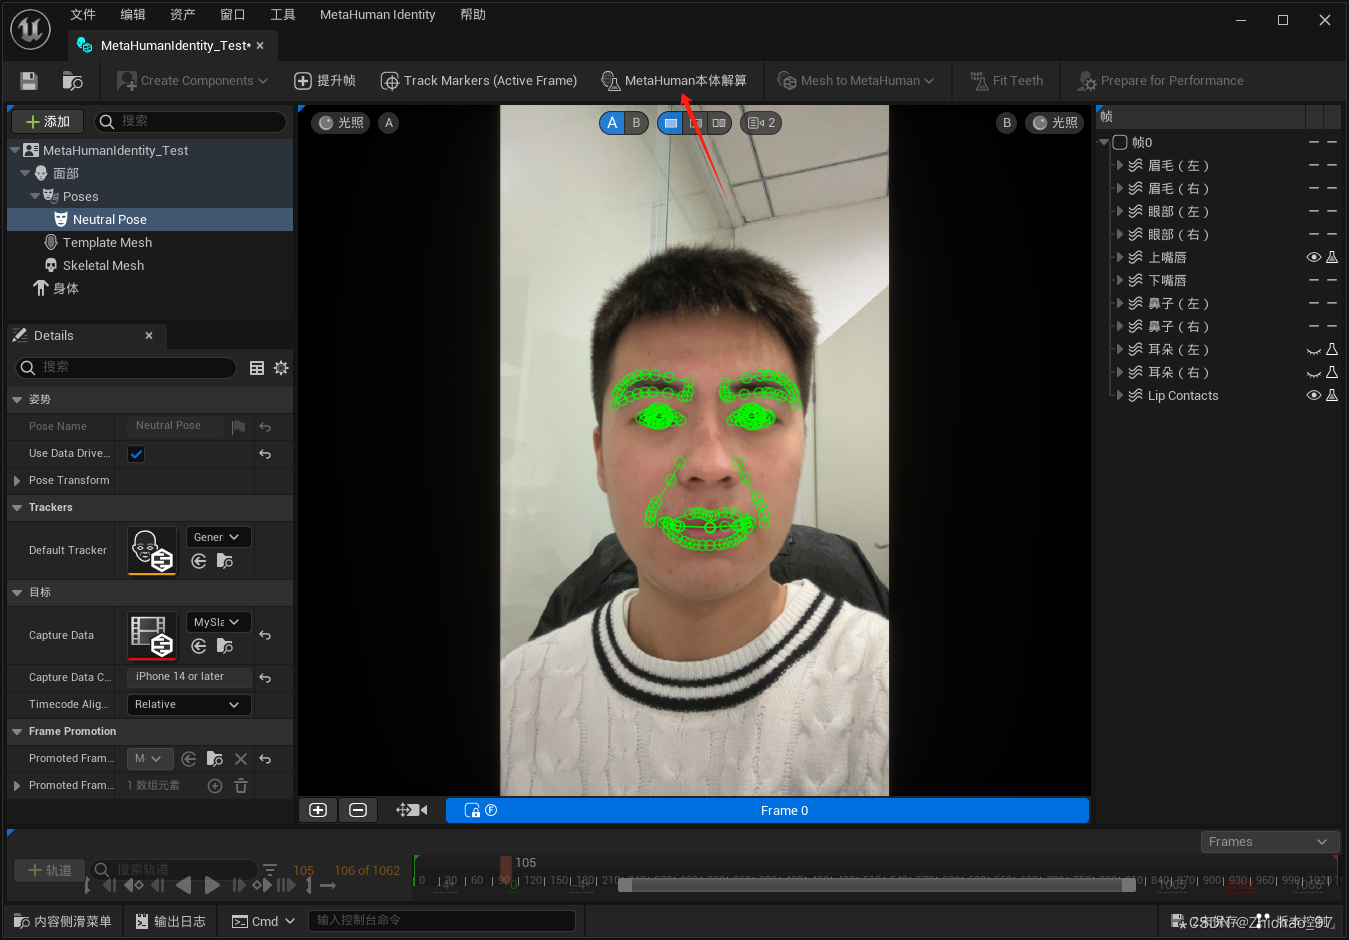Switch to view B in viewport toggle
Viewport: 1349px width, 940px height.
point(636,123)
